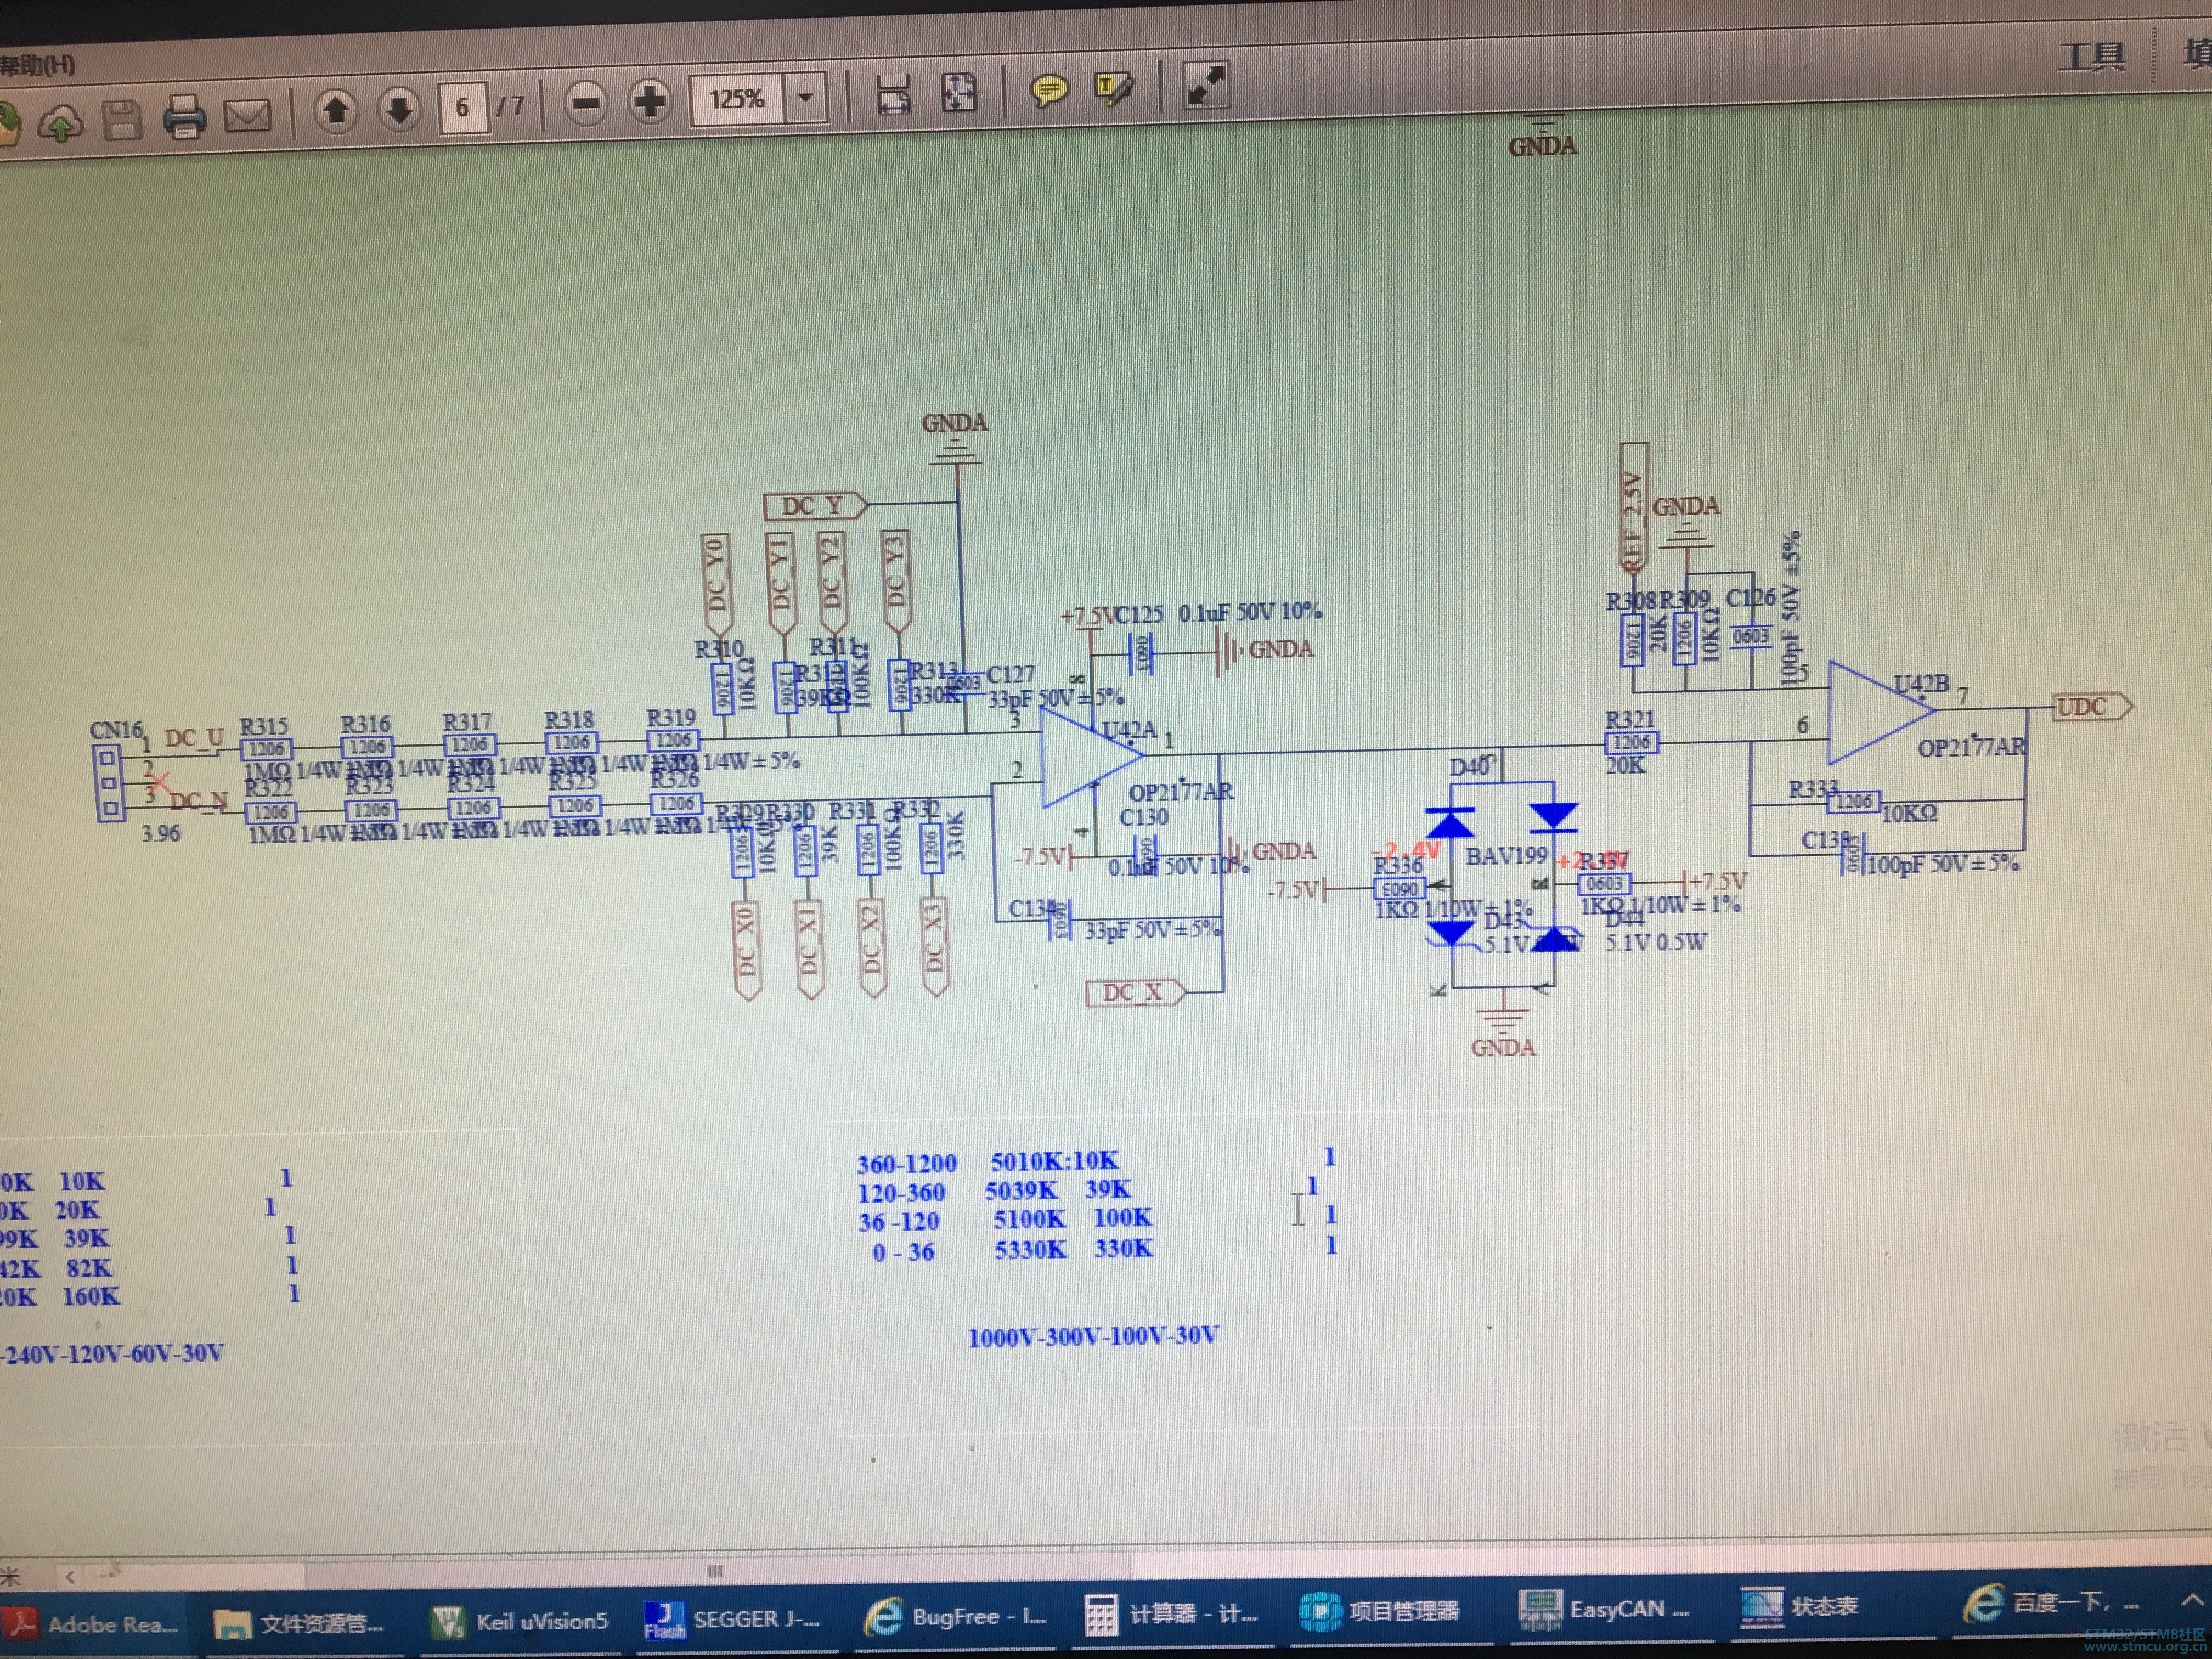
Task: Enter read mode with expand arrows icon
Action: click(1206, 85)
